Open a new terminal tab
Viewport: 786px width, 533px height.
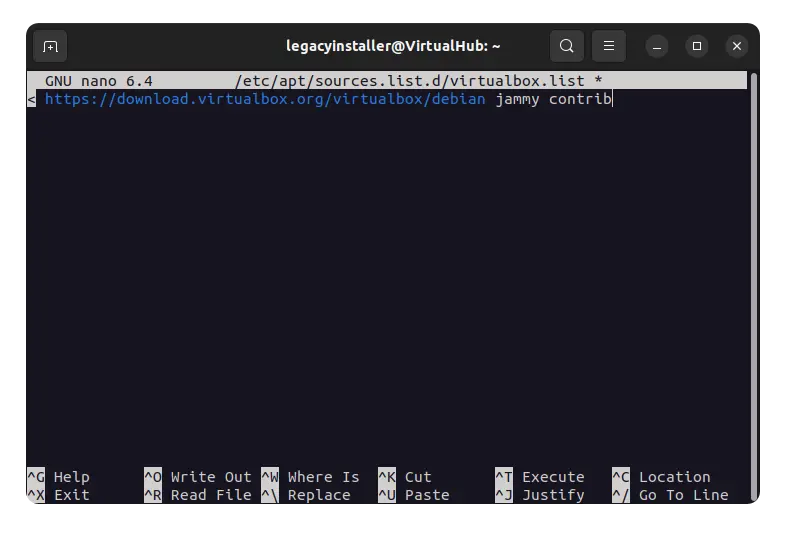click(x=50, y=47)
